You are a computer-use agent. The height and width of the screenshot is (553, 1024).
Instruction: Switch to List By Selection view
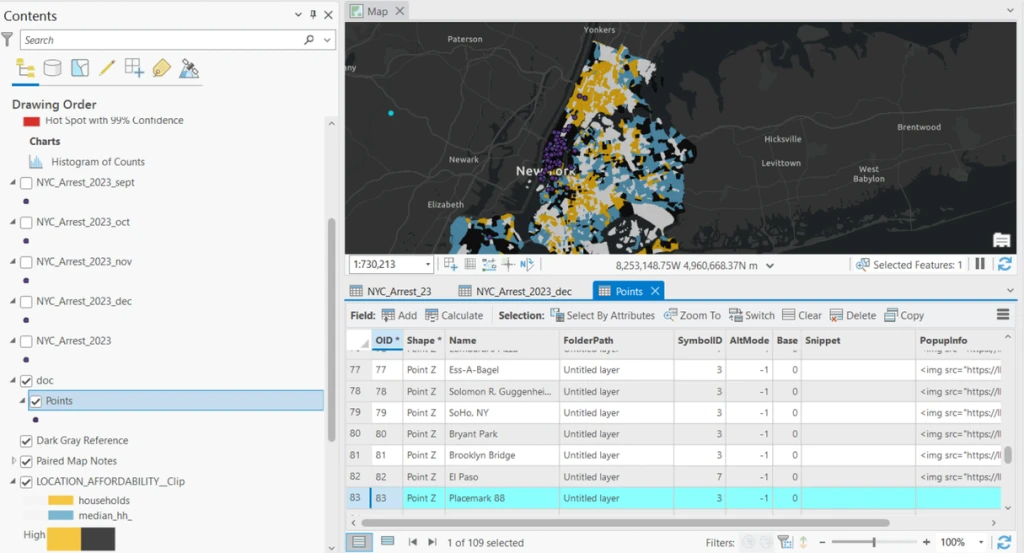coord(80,68)
